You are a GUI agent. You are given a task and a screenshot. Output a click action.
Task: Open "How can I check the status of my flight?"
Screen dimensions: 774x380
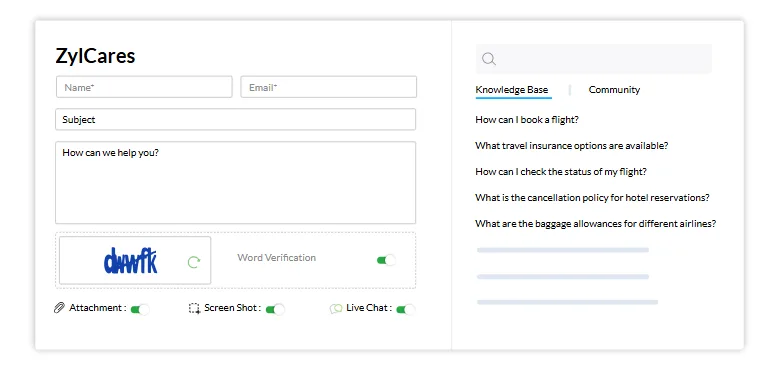tap(561, 172)
